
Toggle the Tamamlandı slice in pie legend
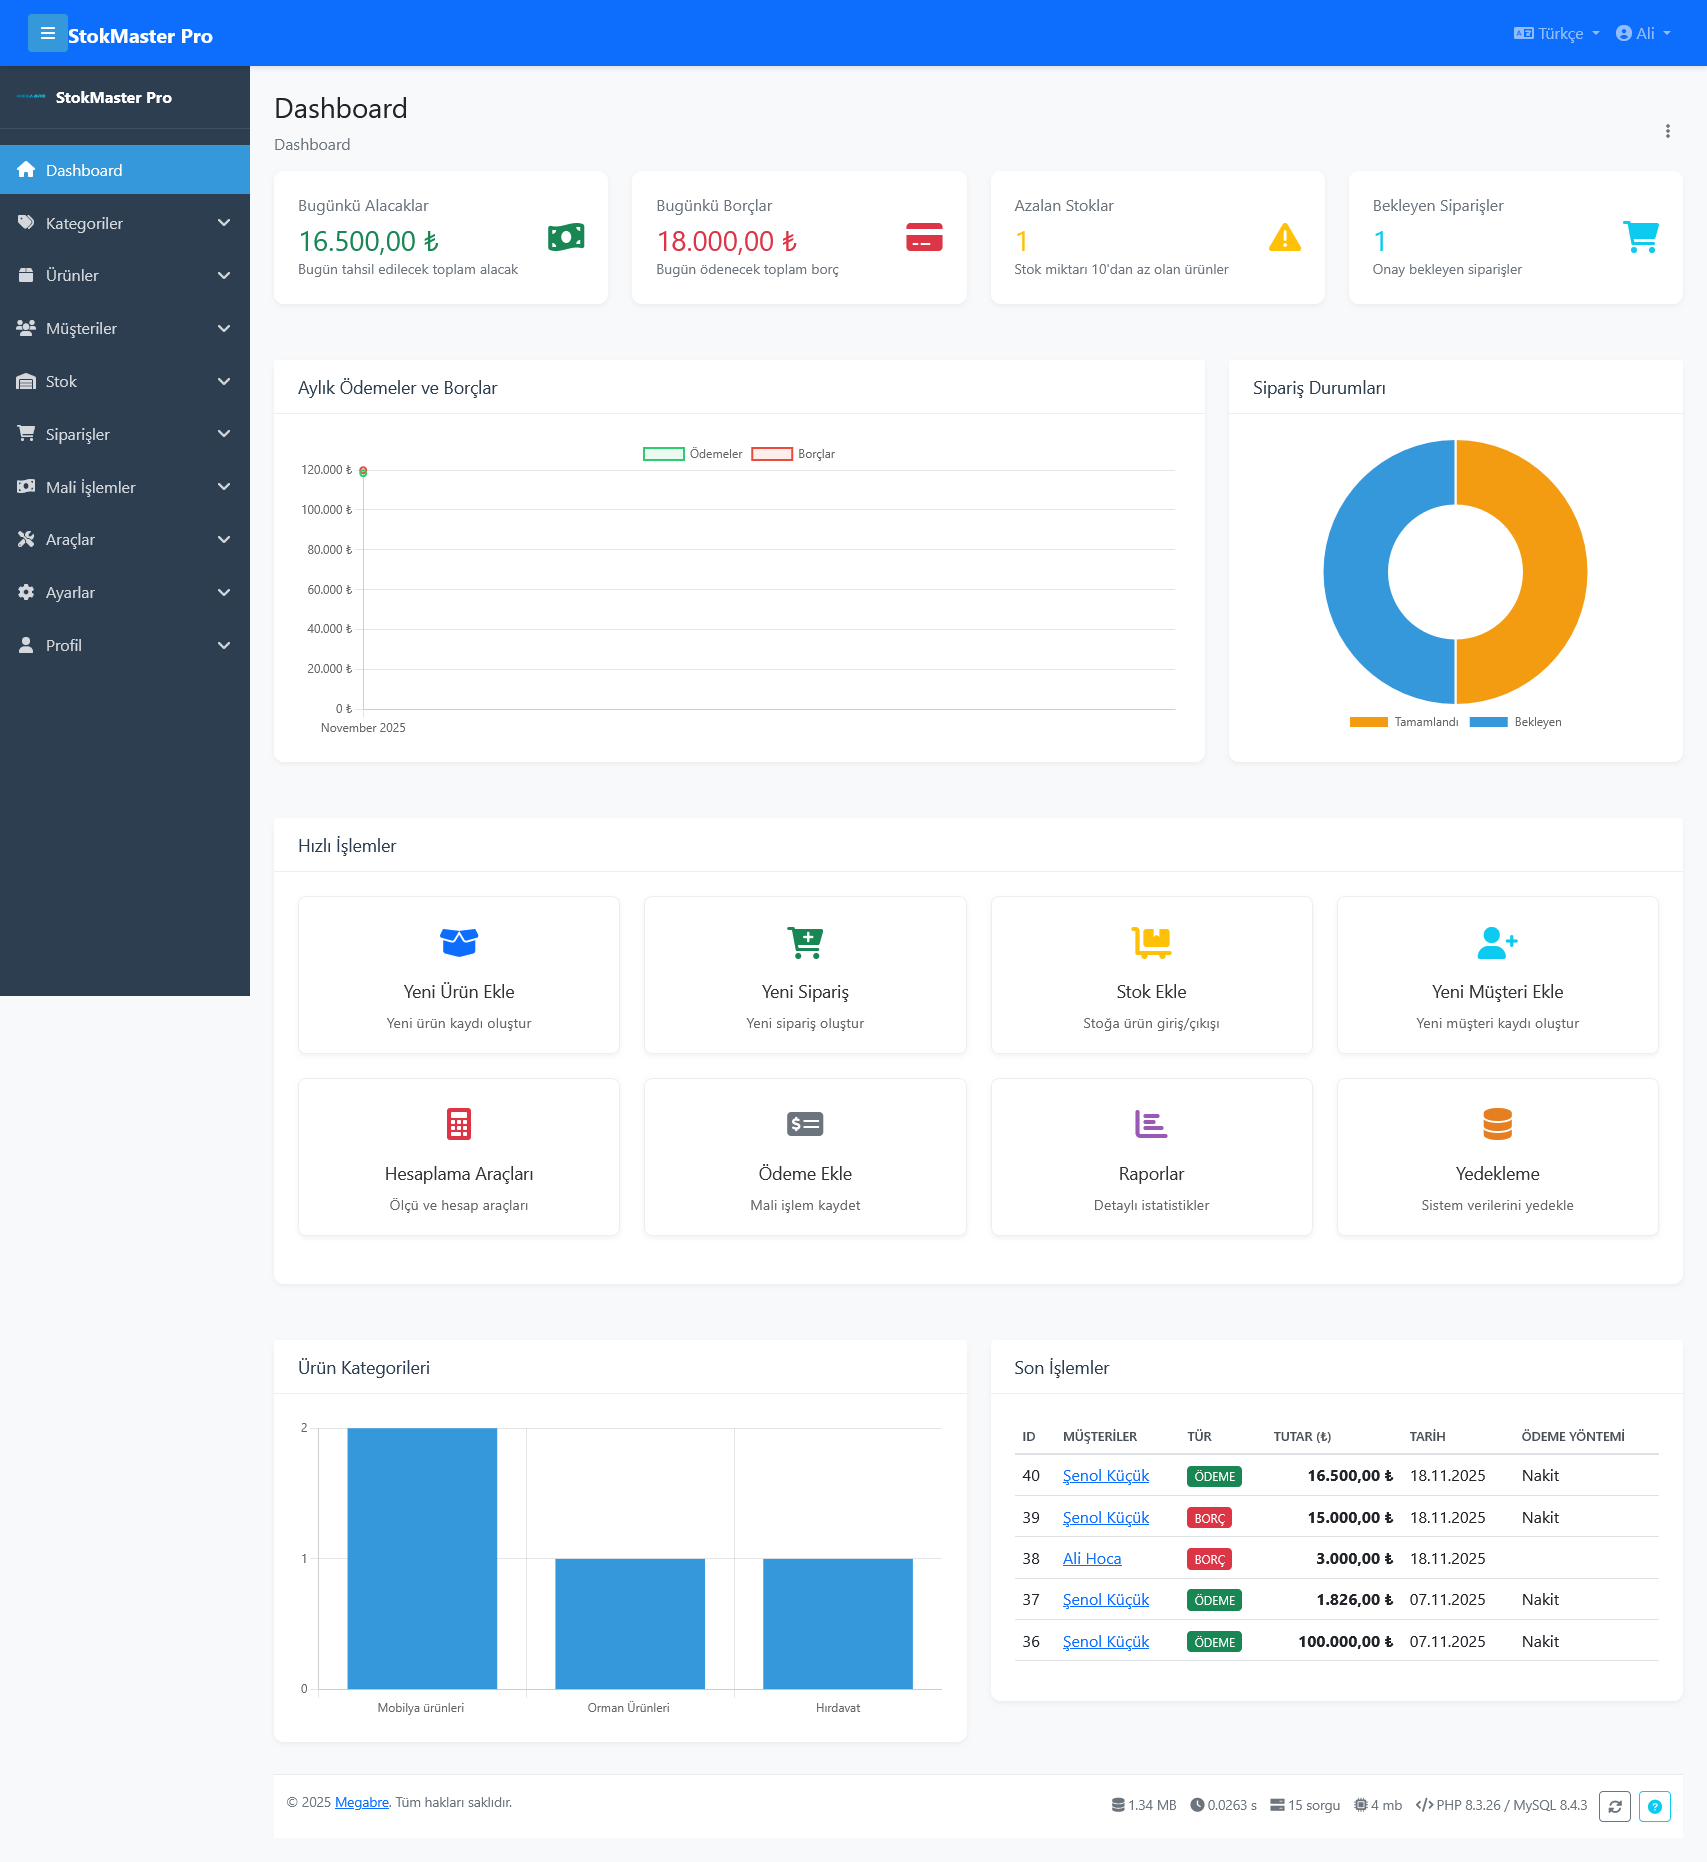tap(1405, 721)
